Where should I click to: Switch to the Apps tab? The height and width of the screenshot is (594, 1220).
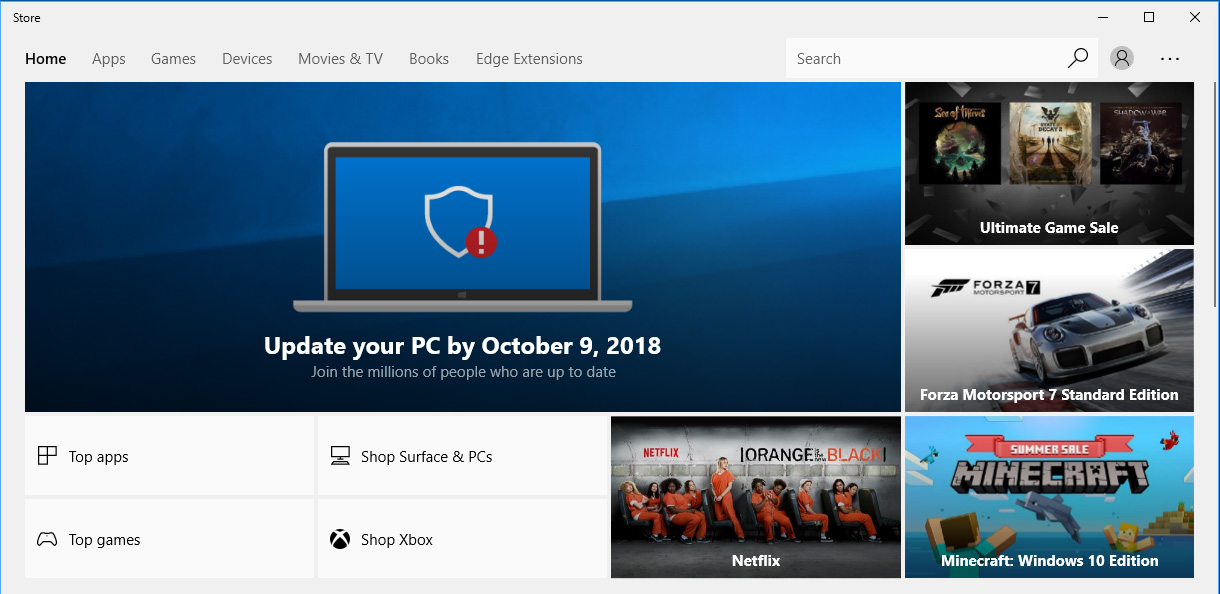pyautogui.click(x=109, y=59)
